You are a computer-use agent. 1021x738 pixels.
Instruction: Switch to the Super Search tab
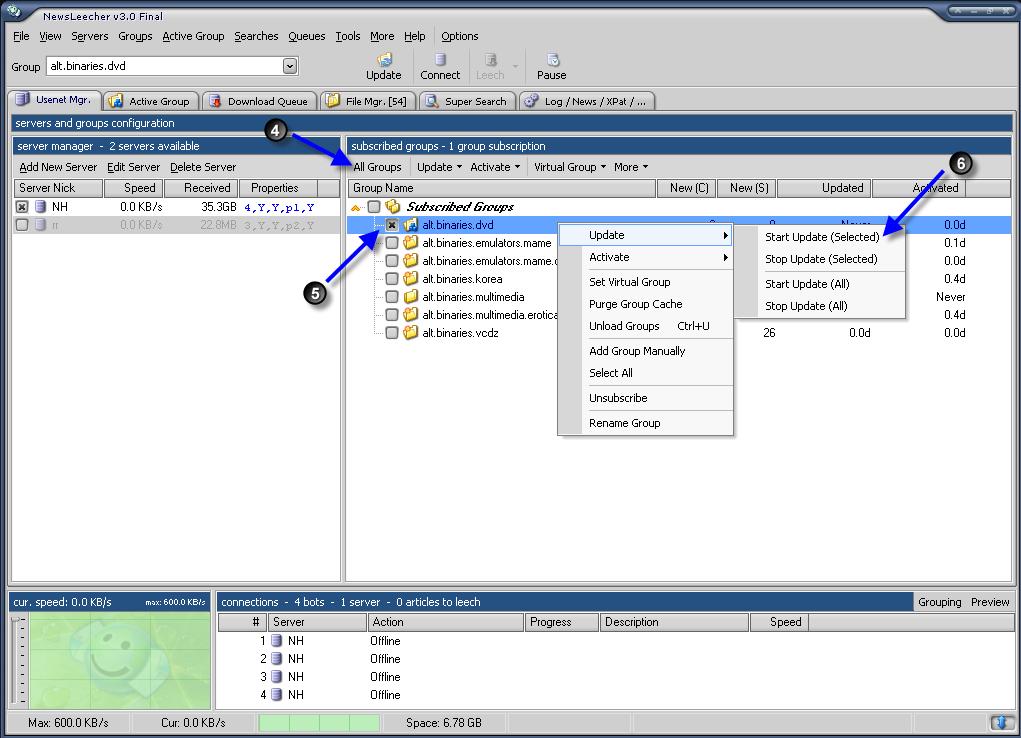coord(468,101)
